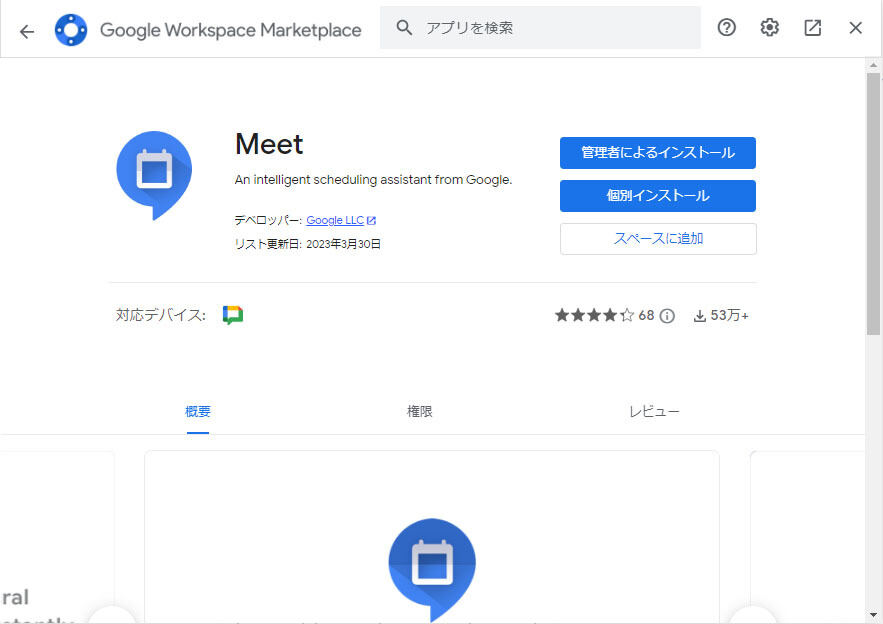This screenshot has width=883, height=624.
Task: Click the search magnifier icon
Action: coord(404,27)
